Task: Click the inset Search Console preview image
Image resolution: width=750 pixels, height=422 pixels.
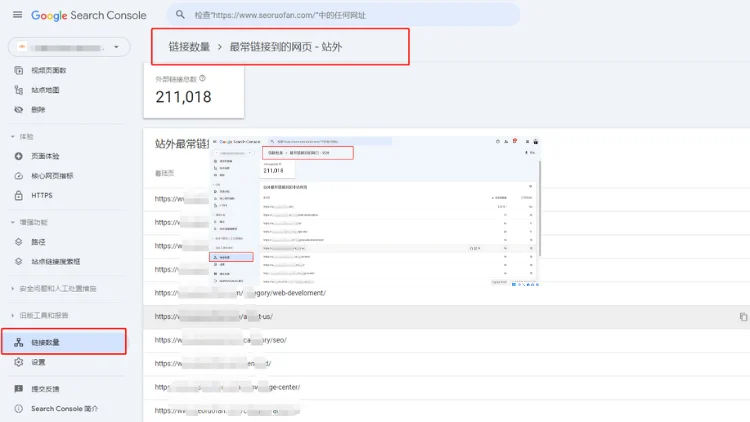Action: (375, 211)
